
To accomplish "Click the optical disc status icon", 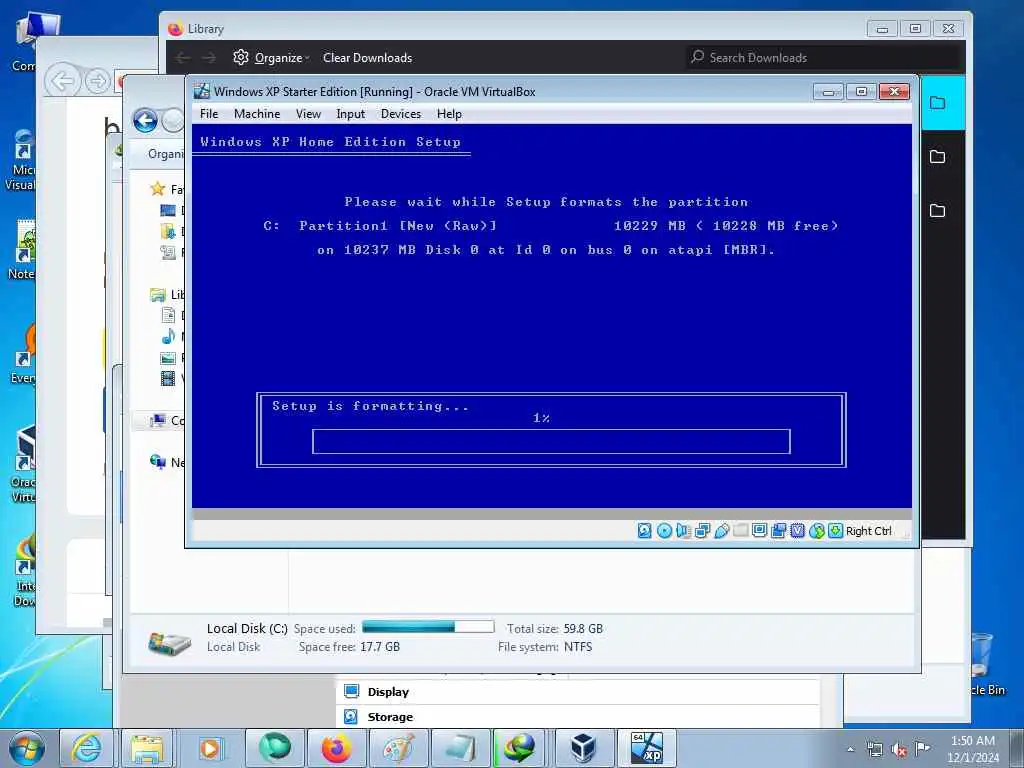I will (x=664, y=531).
